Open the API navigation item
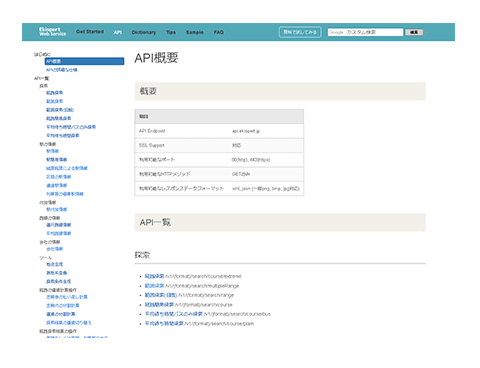 118,32
